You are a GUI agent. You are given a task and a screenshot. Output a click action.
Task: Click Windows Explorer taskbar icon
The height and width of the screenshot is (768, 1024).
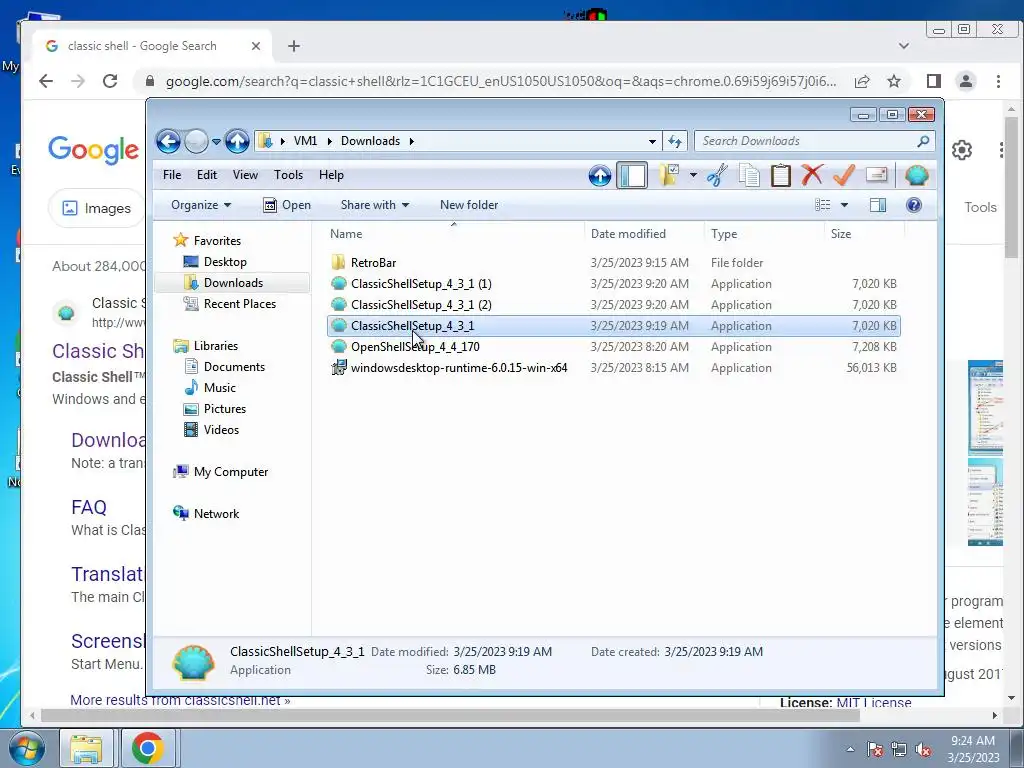(86, 748)
